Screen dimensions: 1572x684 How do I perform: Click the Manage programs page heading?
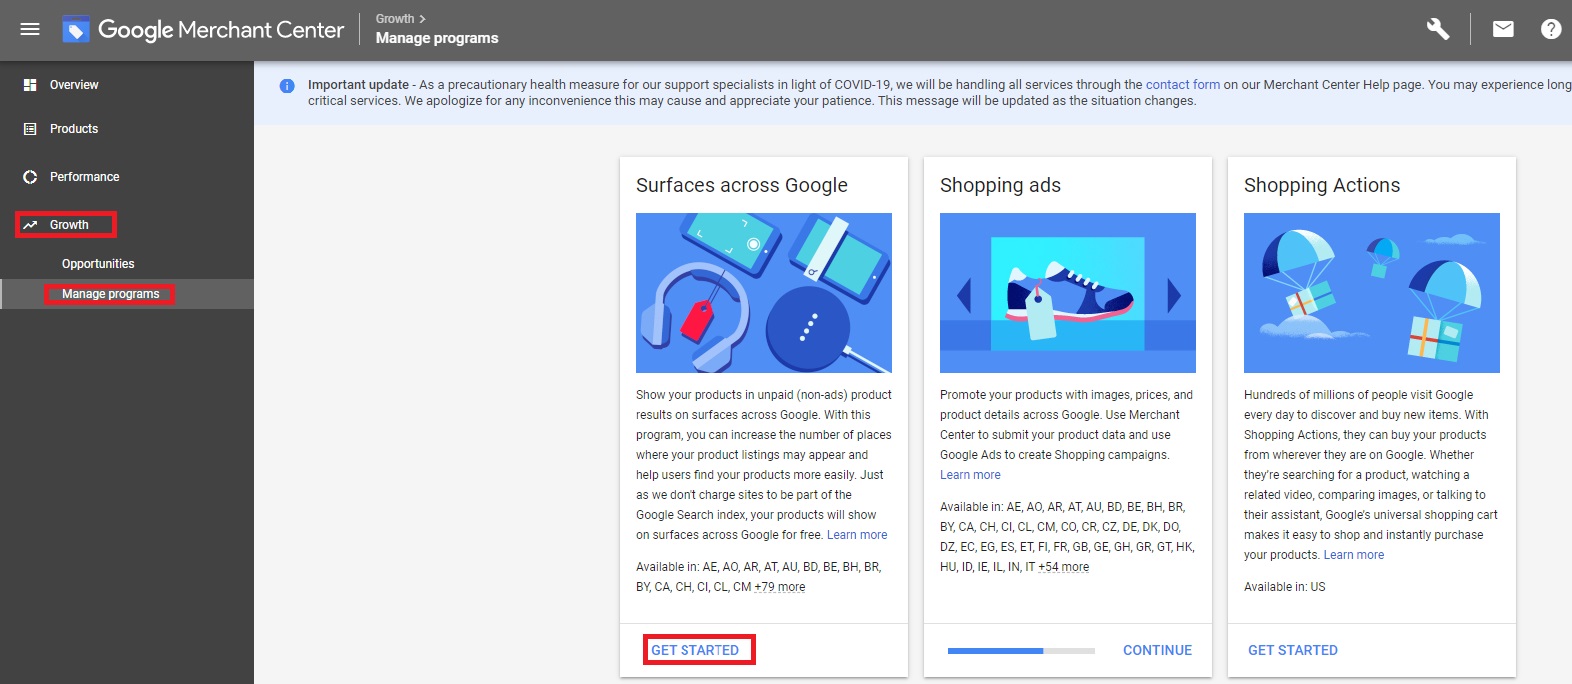click(x=437, y=38)
